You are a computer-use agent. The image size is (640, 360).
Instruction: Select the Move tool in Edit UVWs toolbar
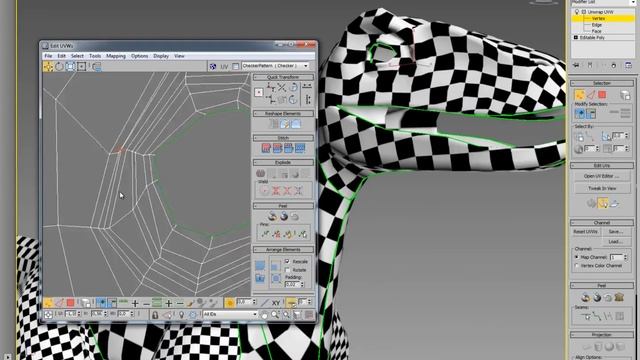[x=48, y=67]
